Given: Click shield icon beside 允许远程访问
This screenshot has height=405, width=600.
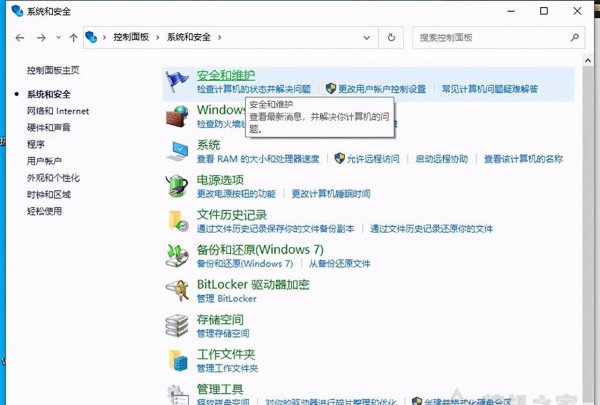Looking at the screenshot, I should point(339,158).
